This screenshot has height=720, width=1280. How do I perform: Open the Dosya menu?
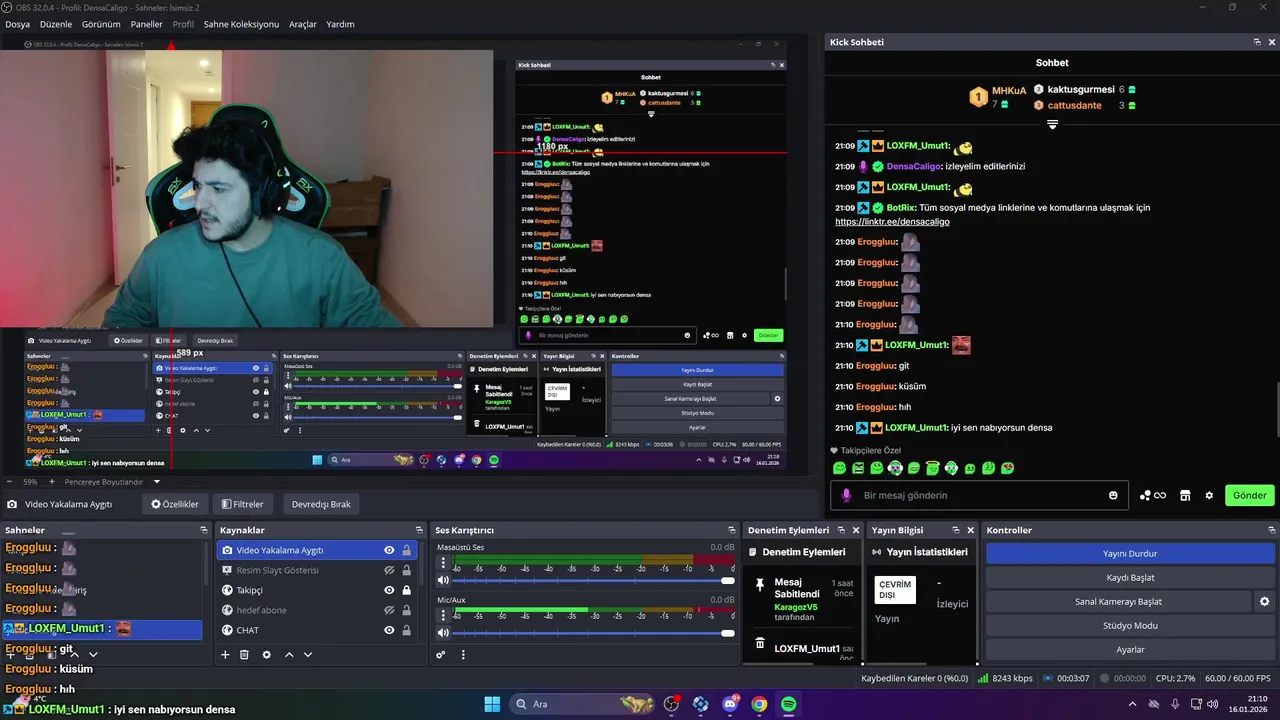[x=17, y=24]
